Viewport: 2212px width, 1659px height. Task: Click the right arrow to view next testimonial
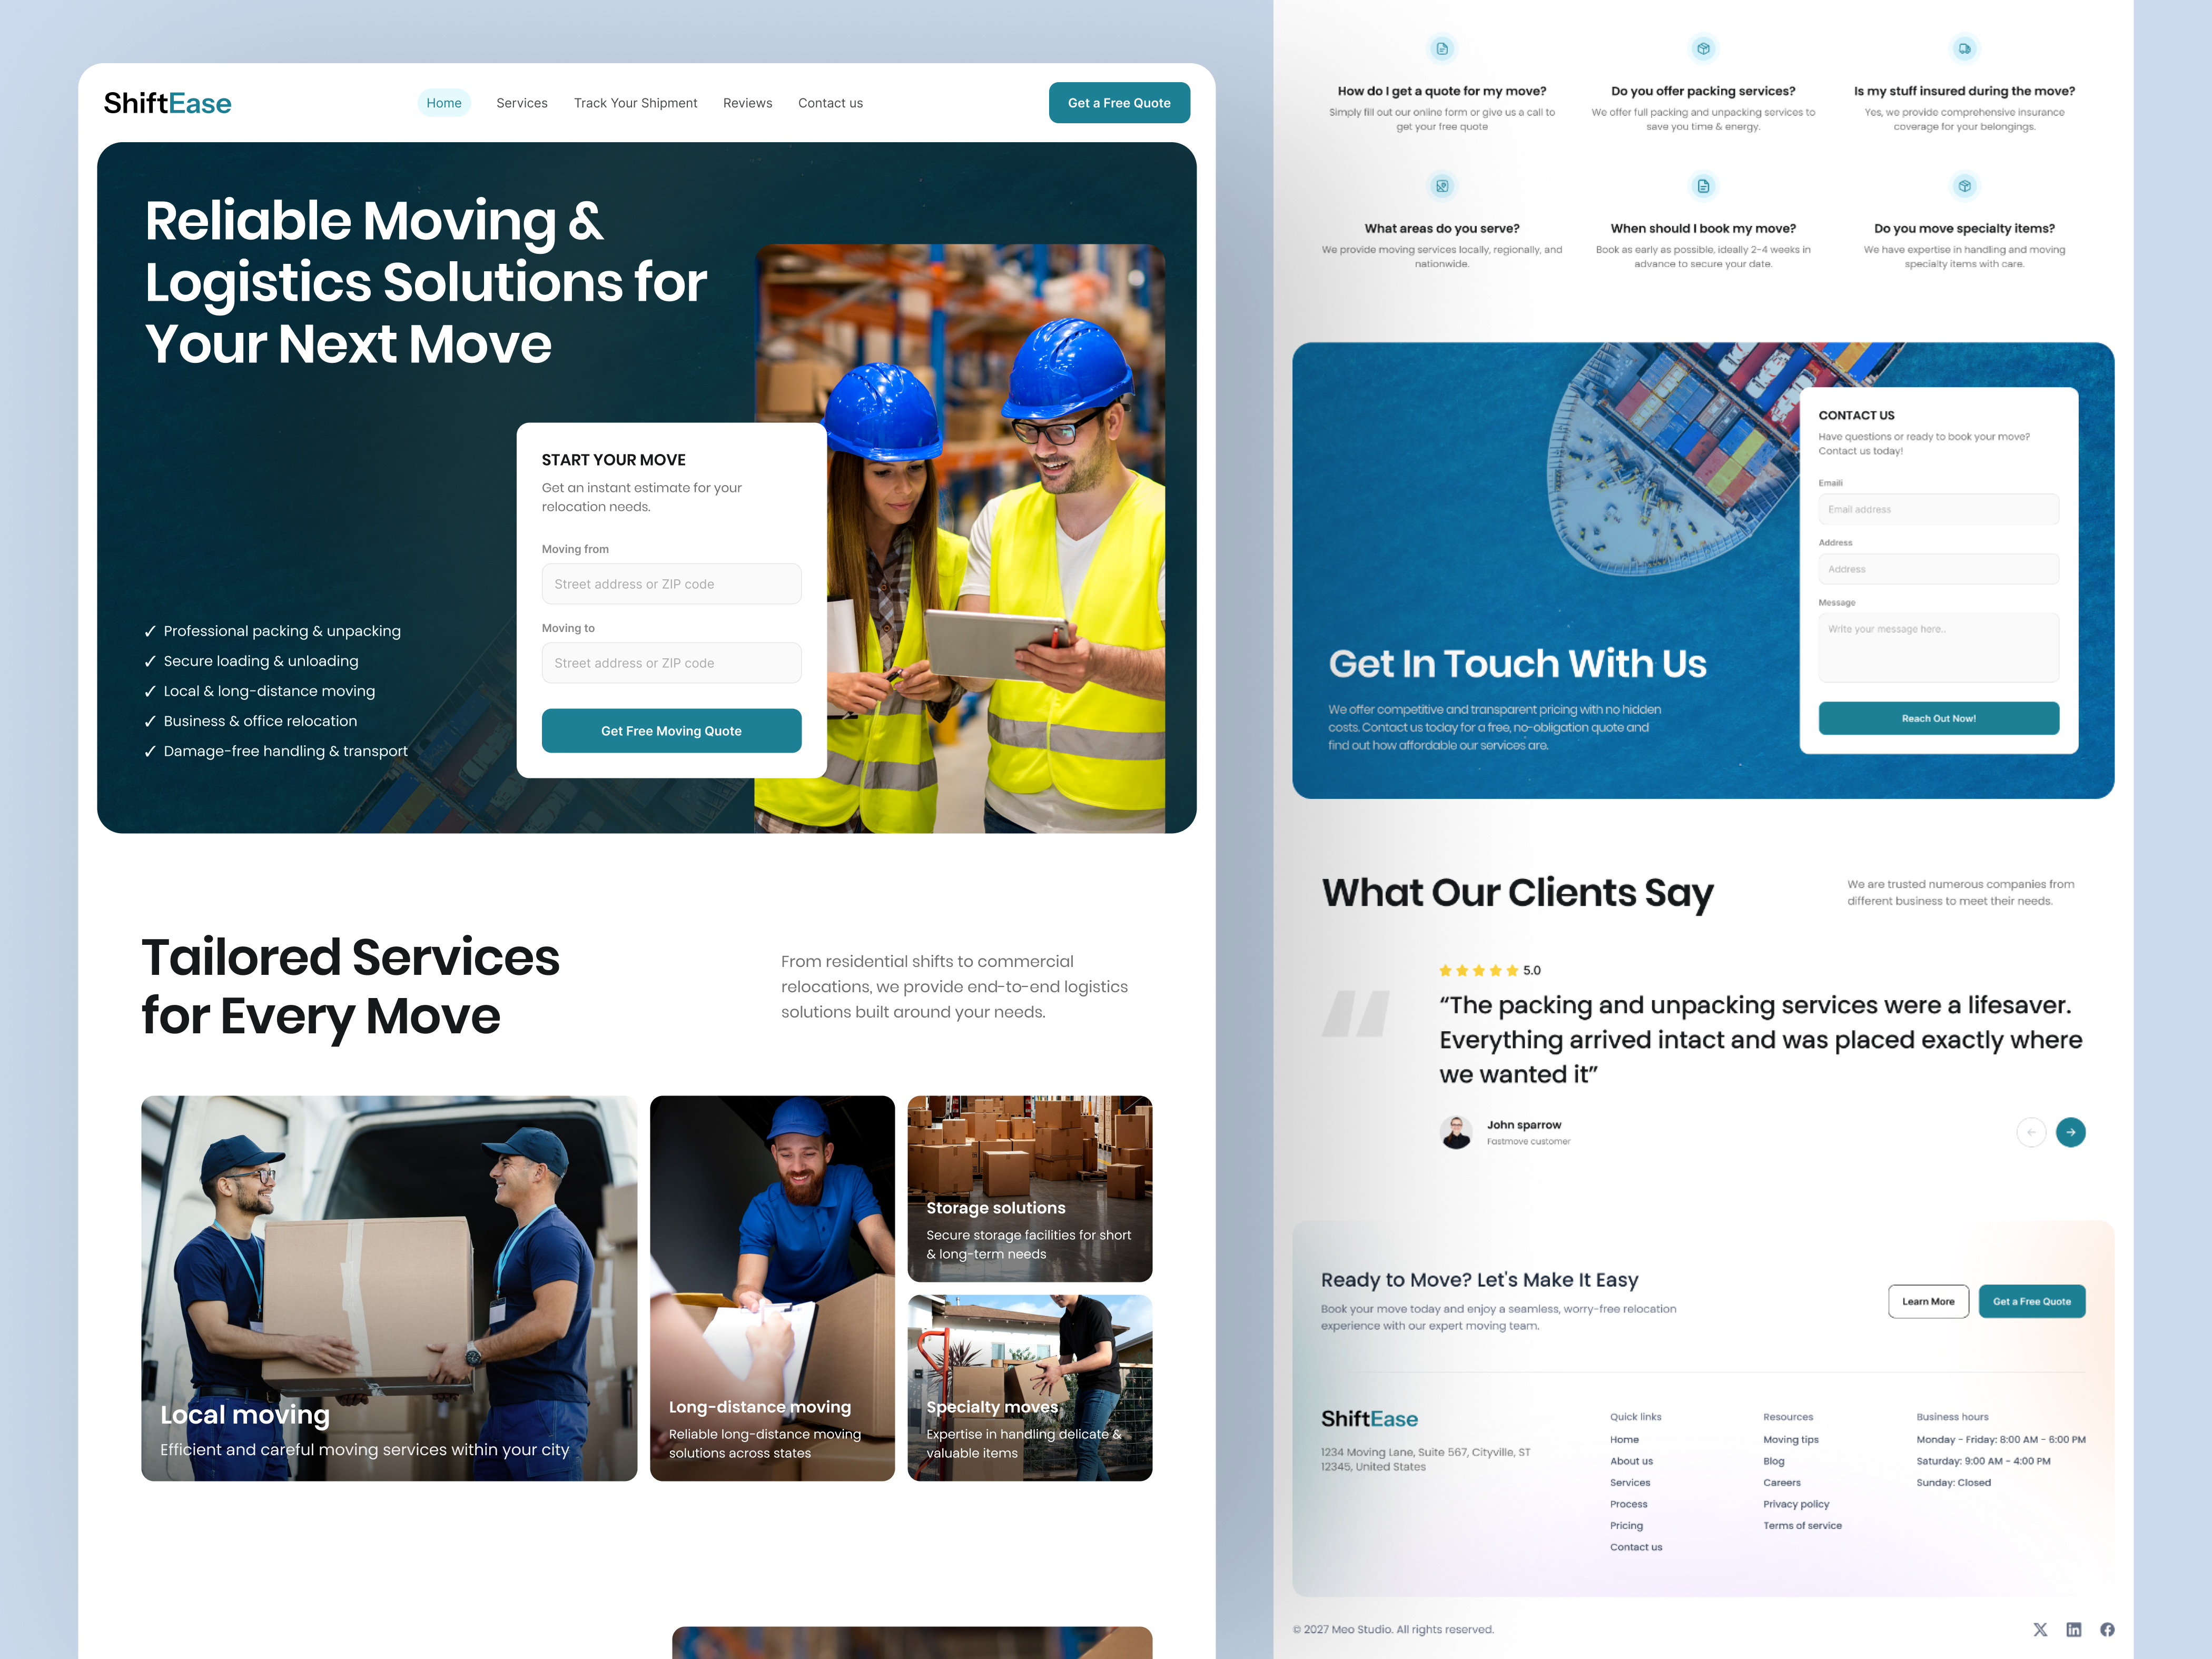tap(2071, 1132)
